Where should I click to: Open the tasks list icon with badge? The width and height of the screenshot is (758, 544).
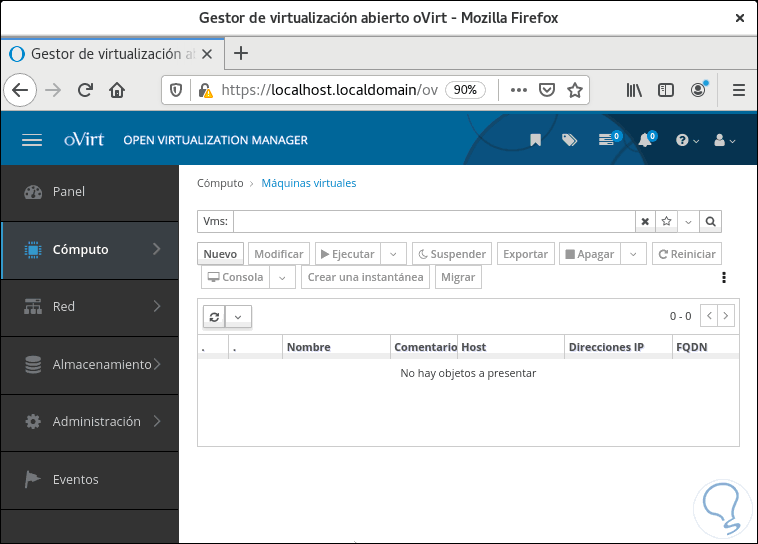coord(608,139)
